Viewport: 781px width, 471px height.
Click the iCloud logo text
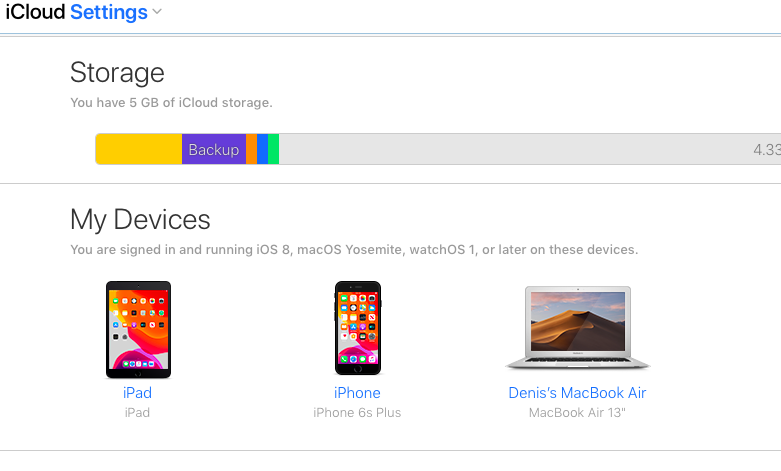(35, 12)
